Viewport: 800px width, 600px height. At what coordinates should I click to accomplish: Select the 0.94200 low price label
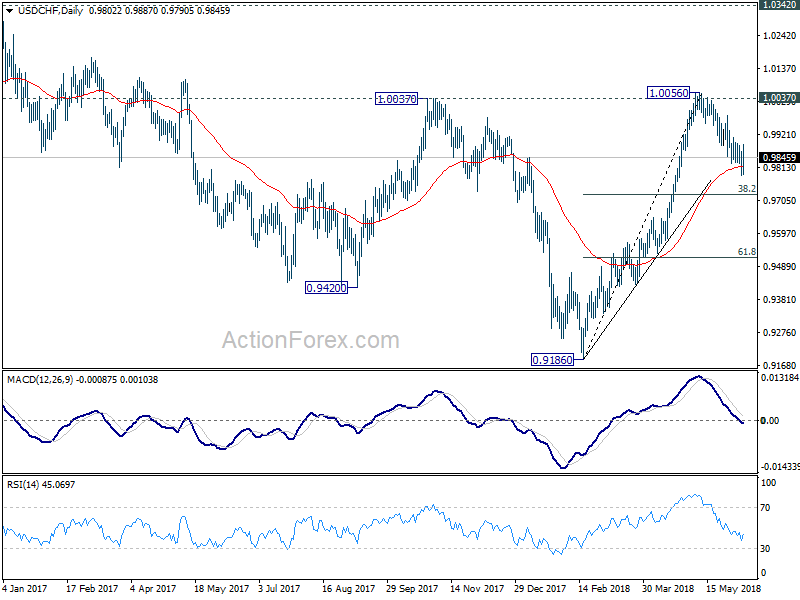(327, 288)
